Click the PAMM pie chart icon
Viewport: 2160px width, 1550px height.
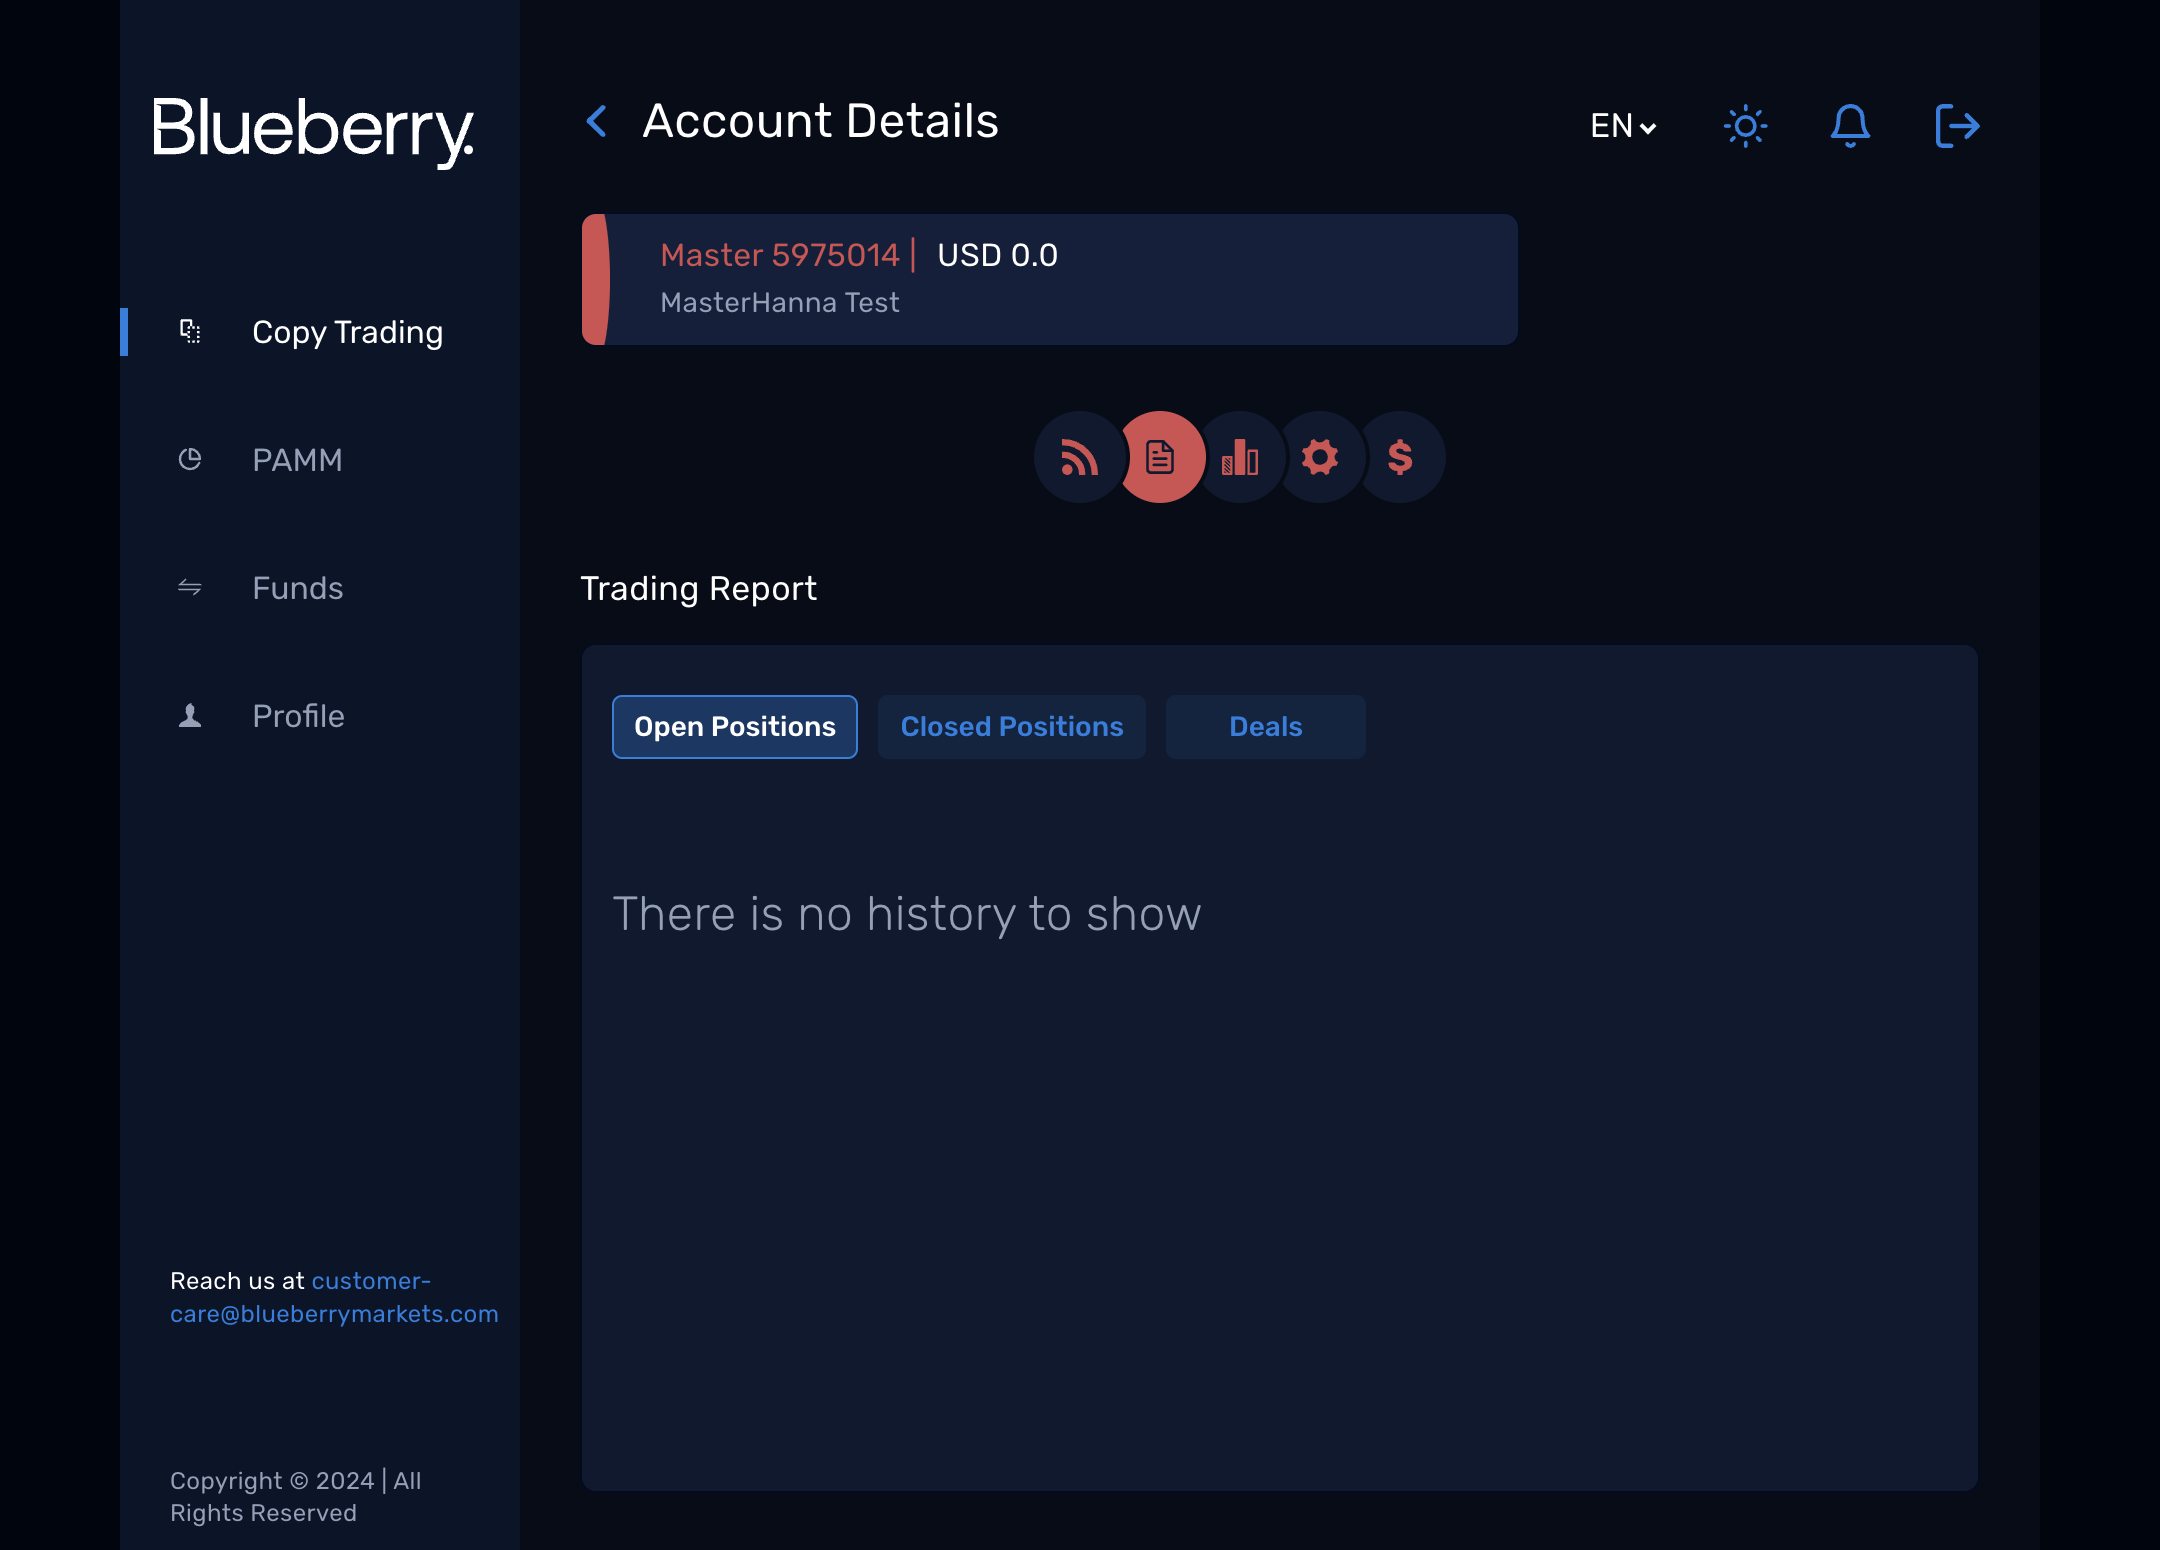coord(190,459)
